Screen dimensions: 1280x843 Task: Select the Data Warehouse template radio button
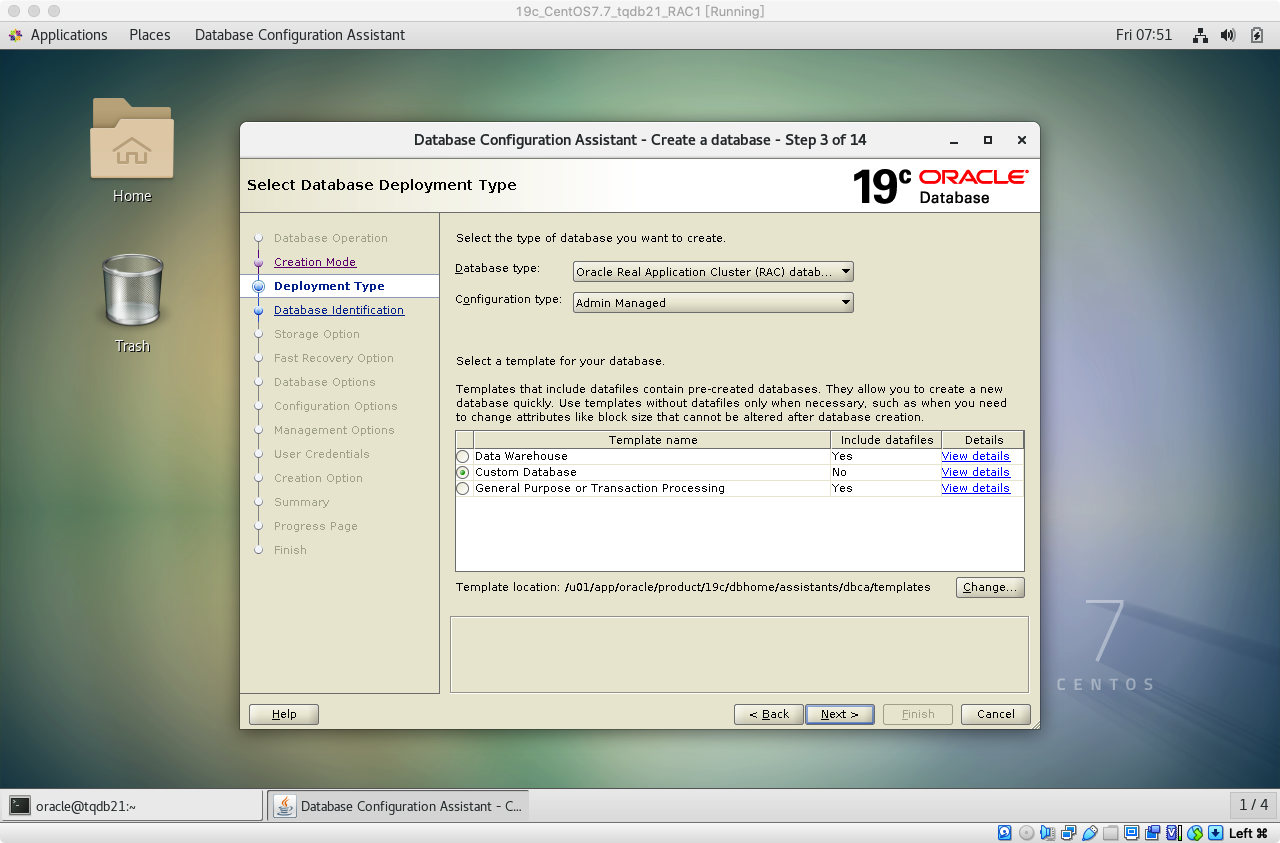463,457
